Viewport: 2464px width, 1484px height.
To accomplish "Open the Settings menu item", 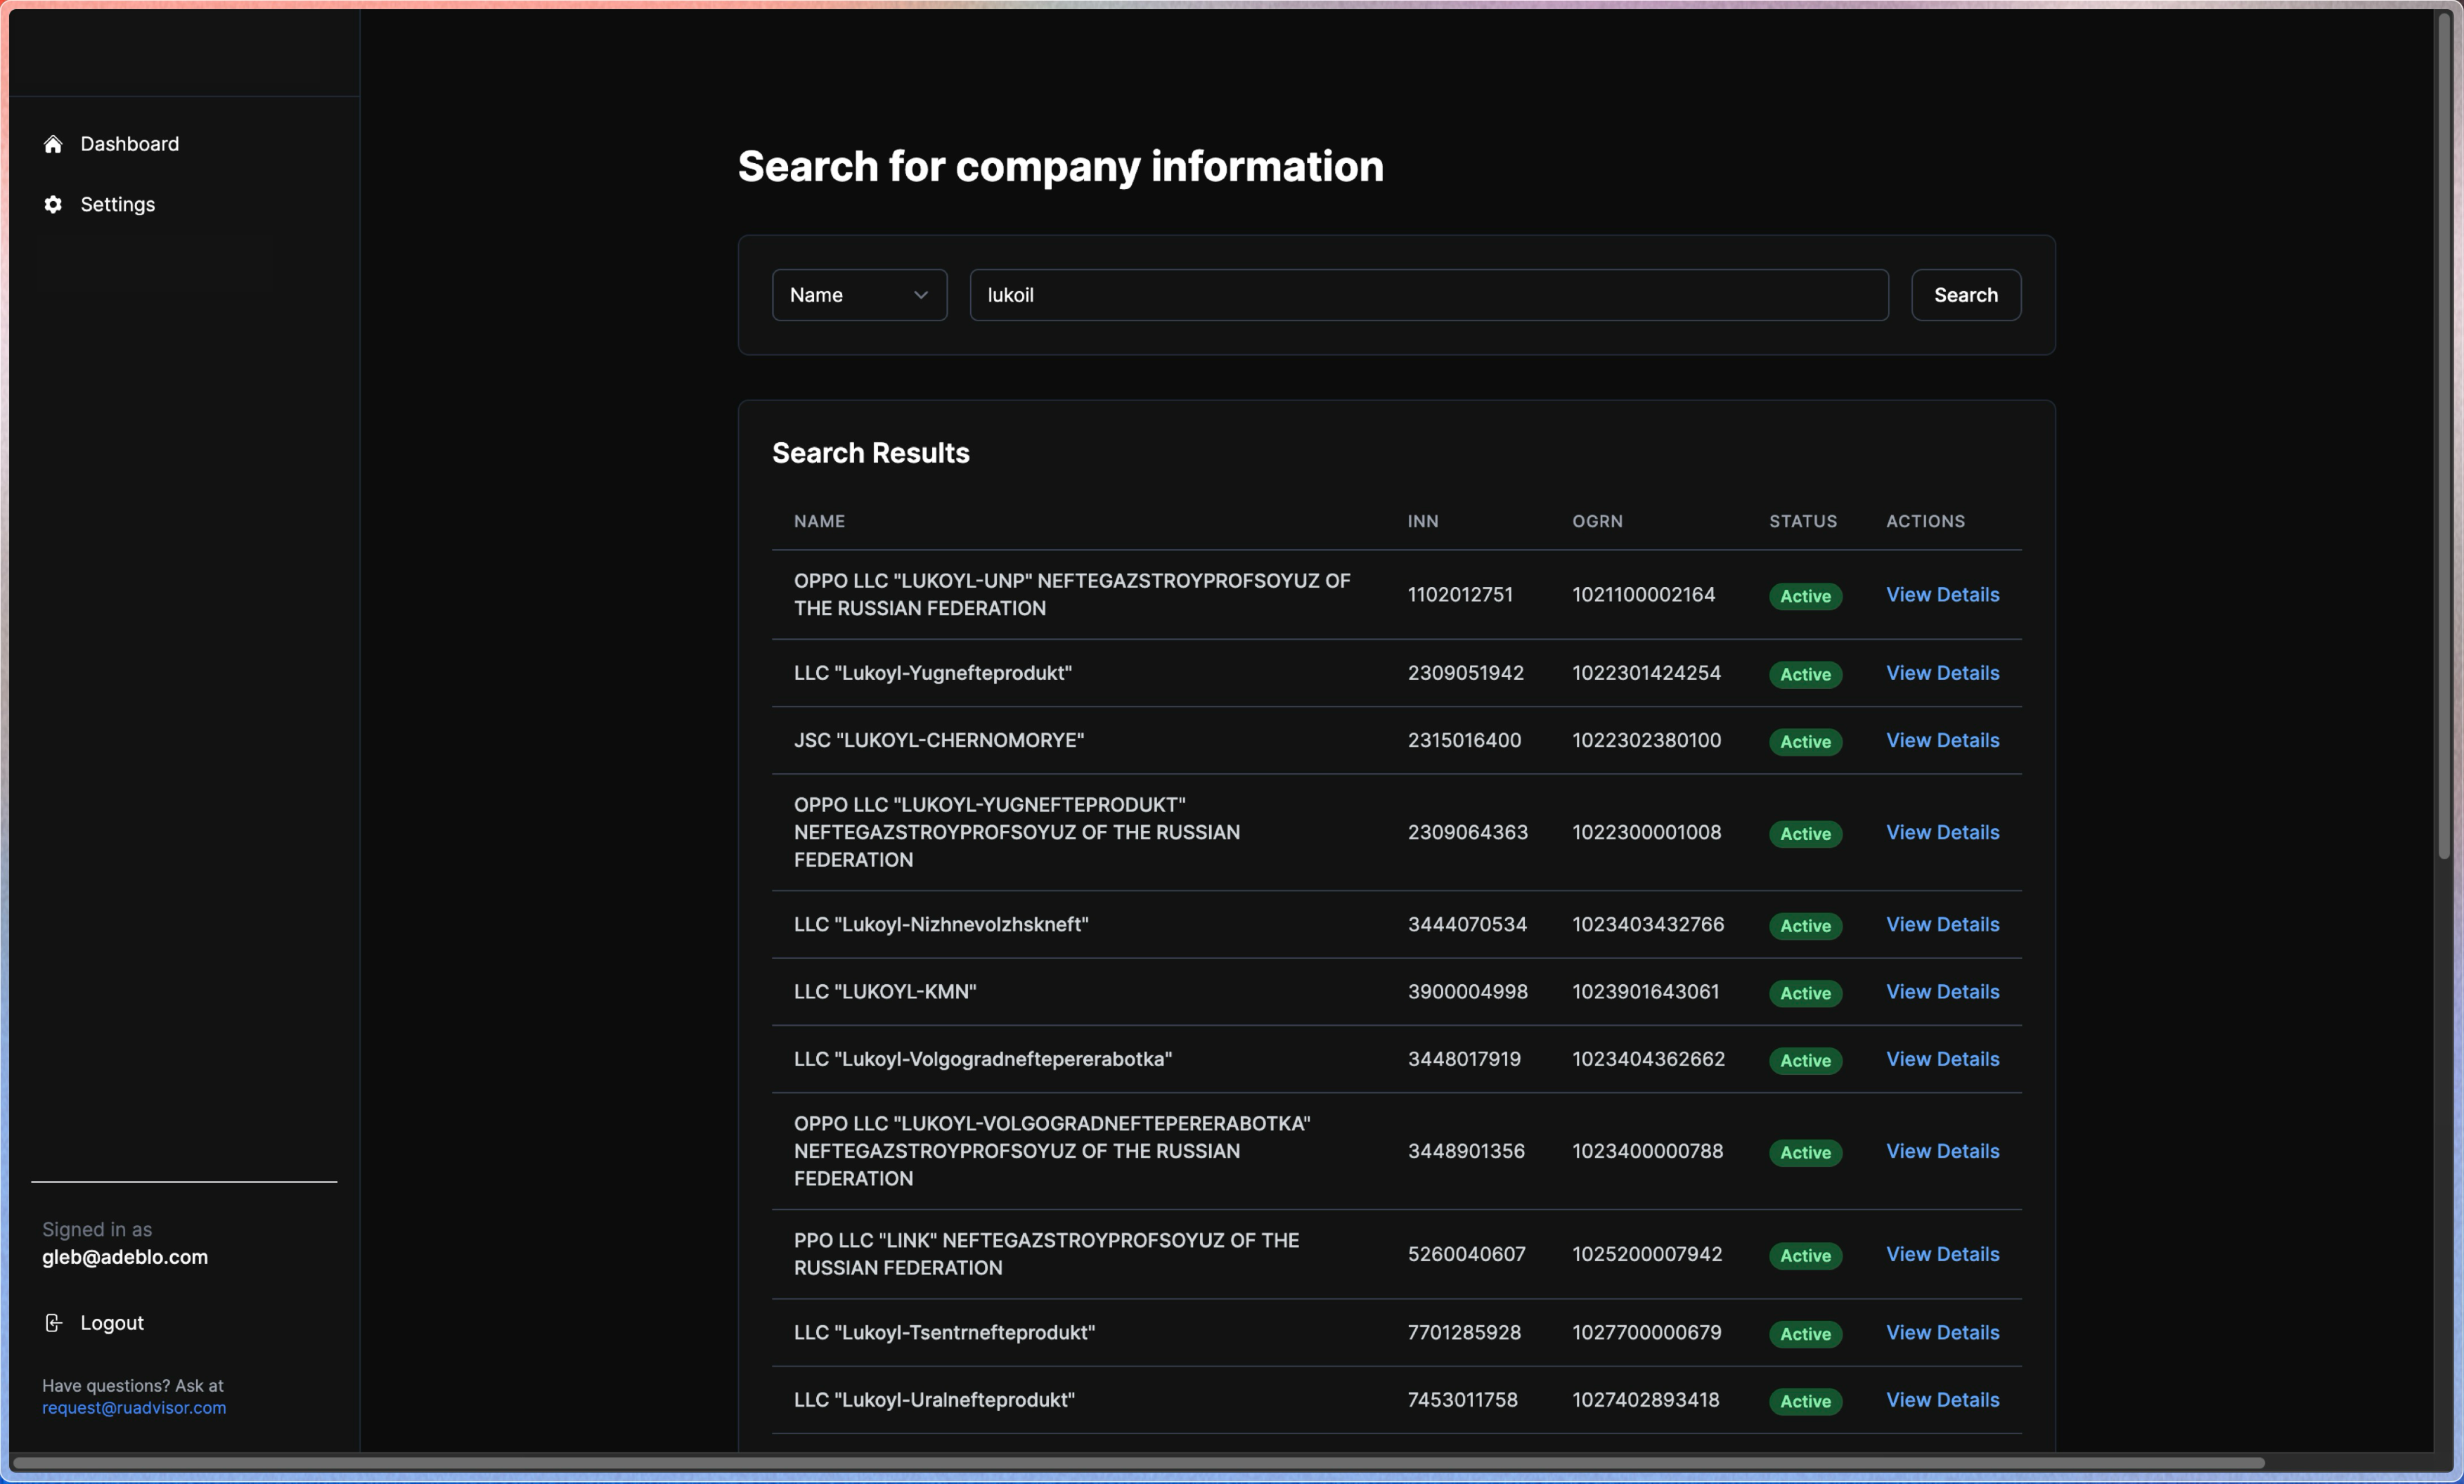I will [117, 204].
